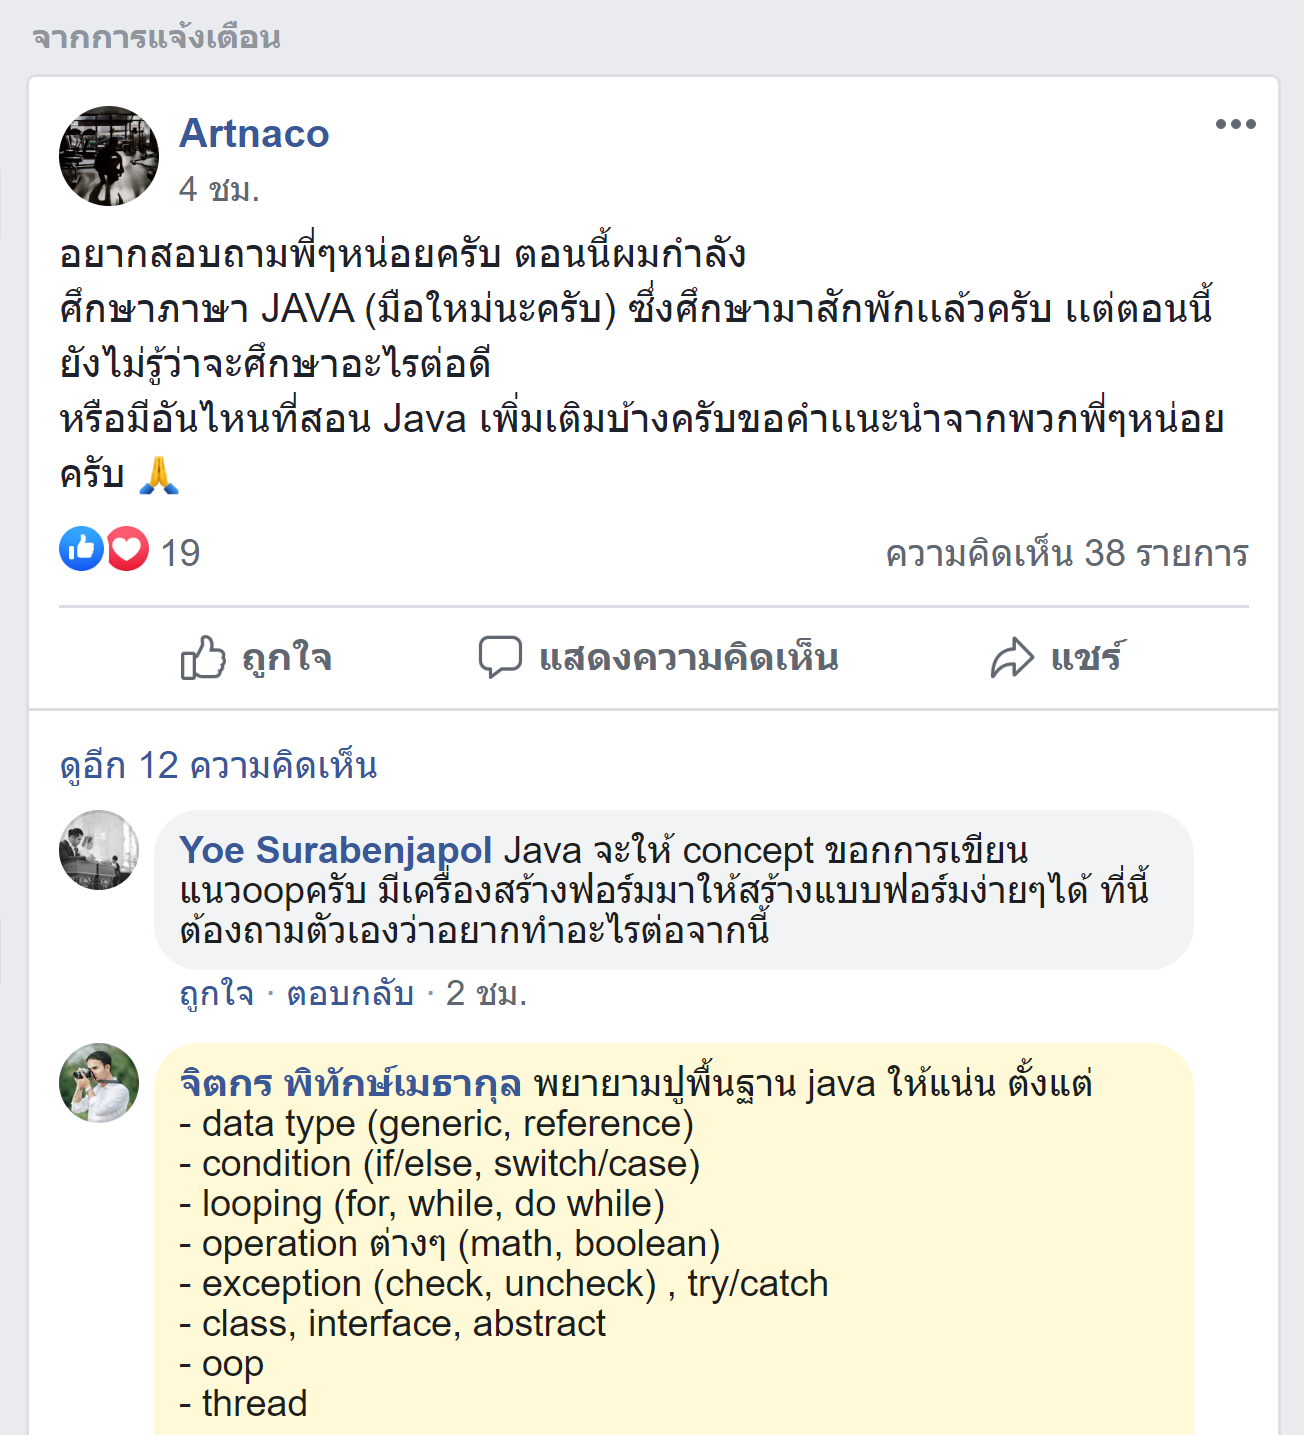Open the Artnaco profile name link
1304x1435 pixels.
coord(254,133)
